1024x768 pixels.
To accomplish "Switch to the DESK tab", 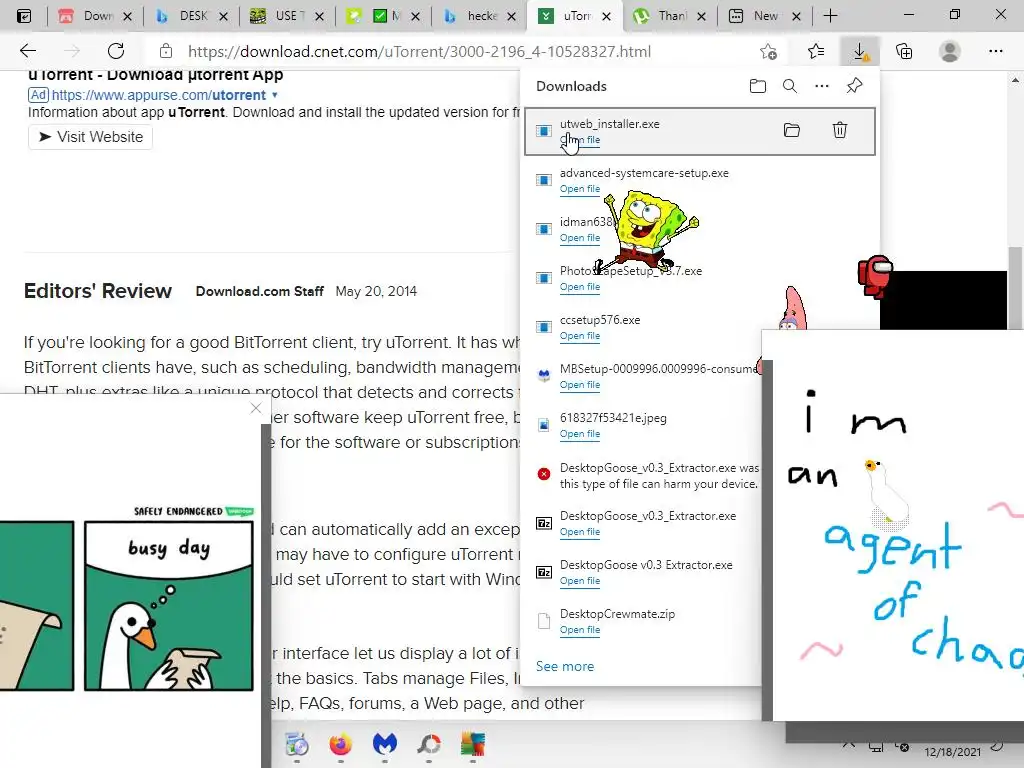I will tap(191, 16).
